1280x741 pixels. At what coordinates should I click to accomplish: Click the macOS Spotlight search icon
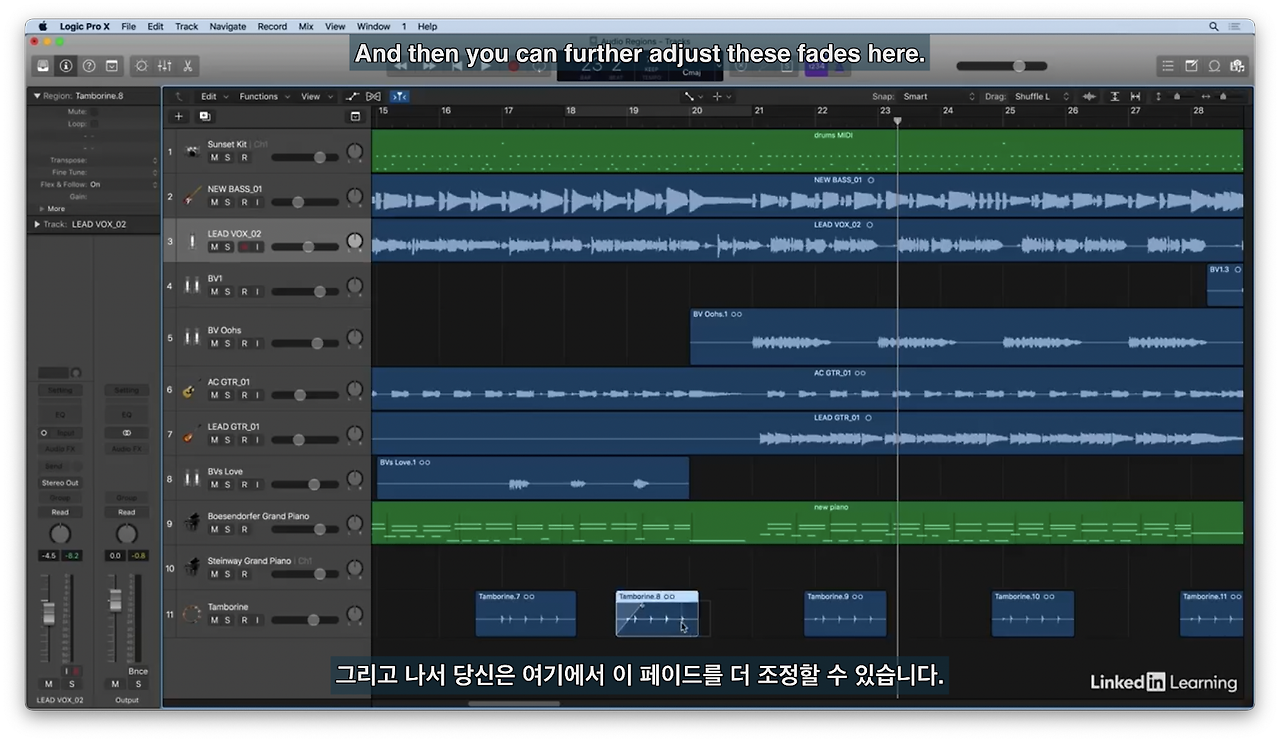[1214, 27]
